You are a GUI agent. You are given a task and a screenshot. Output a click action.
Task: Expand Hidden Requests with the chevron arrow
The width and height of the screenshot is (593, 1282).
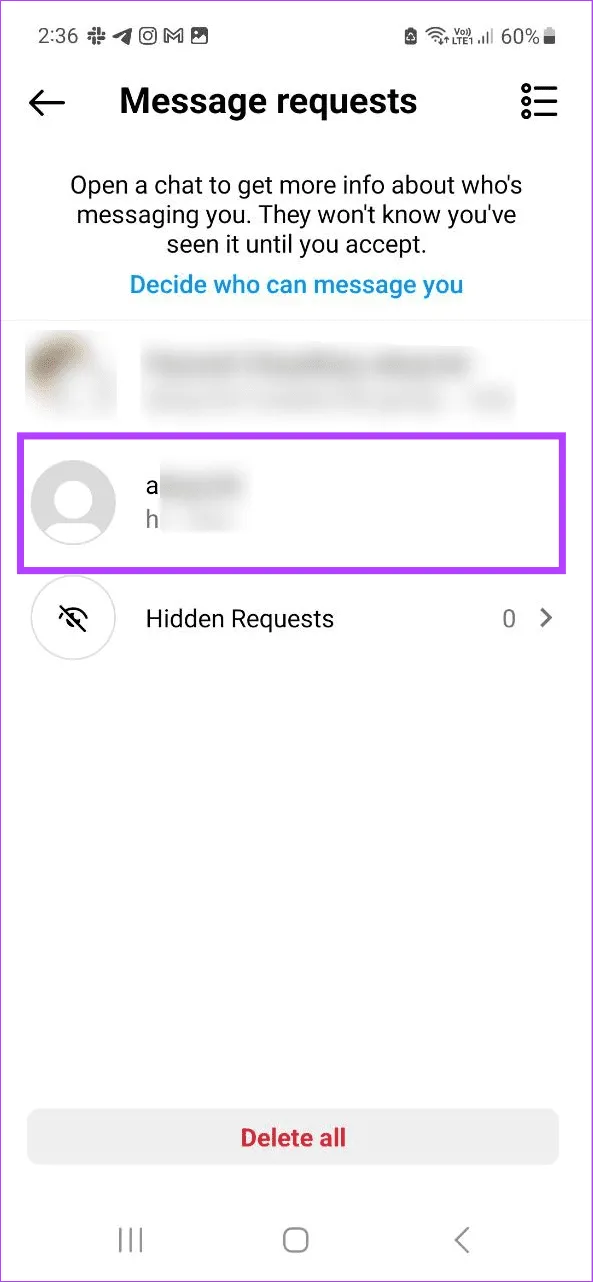pyautogui.click(x=546, y=619)
